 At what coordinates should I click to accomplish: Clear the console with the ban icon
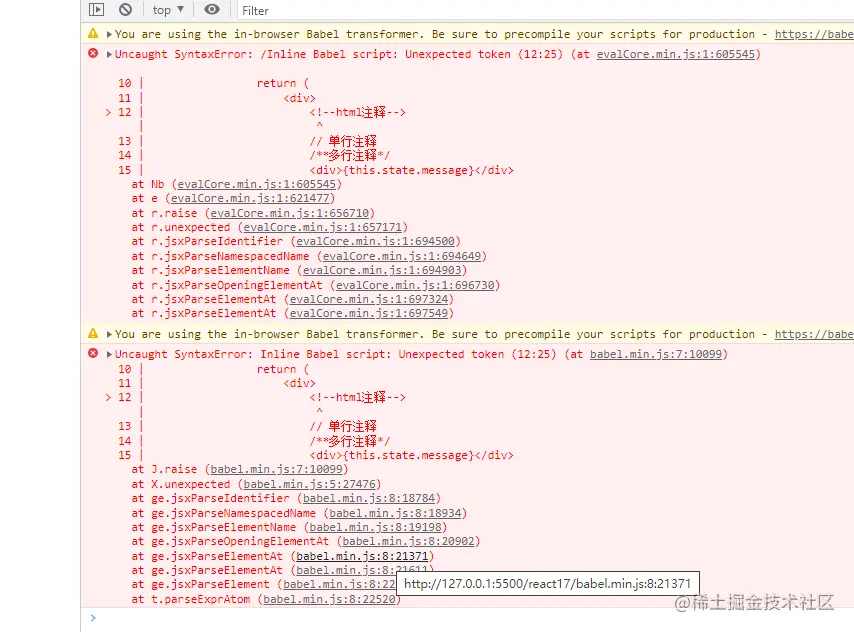coord(125,9)
